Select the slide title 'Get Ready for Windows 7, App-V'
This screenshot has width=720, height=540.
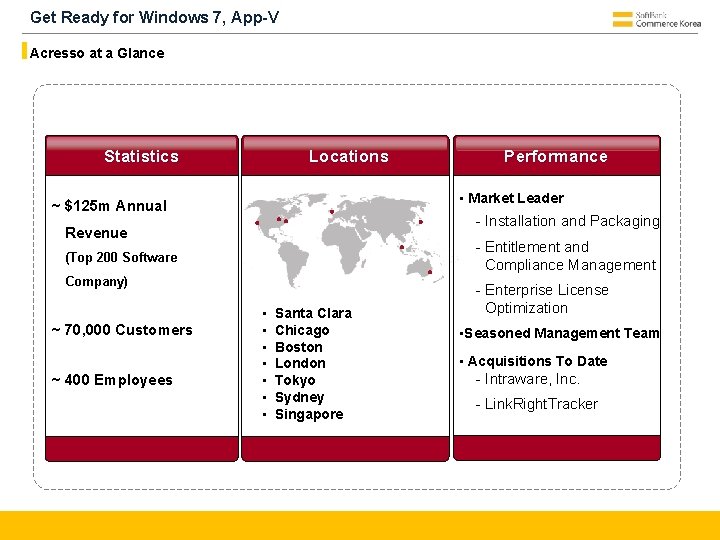(154, 17)
